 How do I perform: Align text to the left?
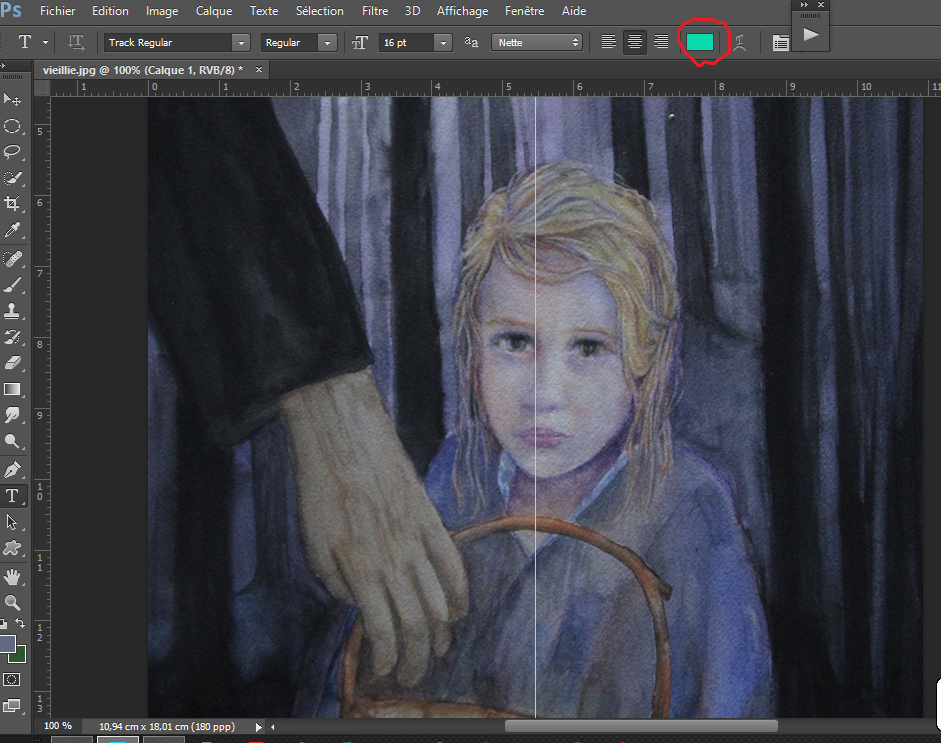click(x=608, y=42)
